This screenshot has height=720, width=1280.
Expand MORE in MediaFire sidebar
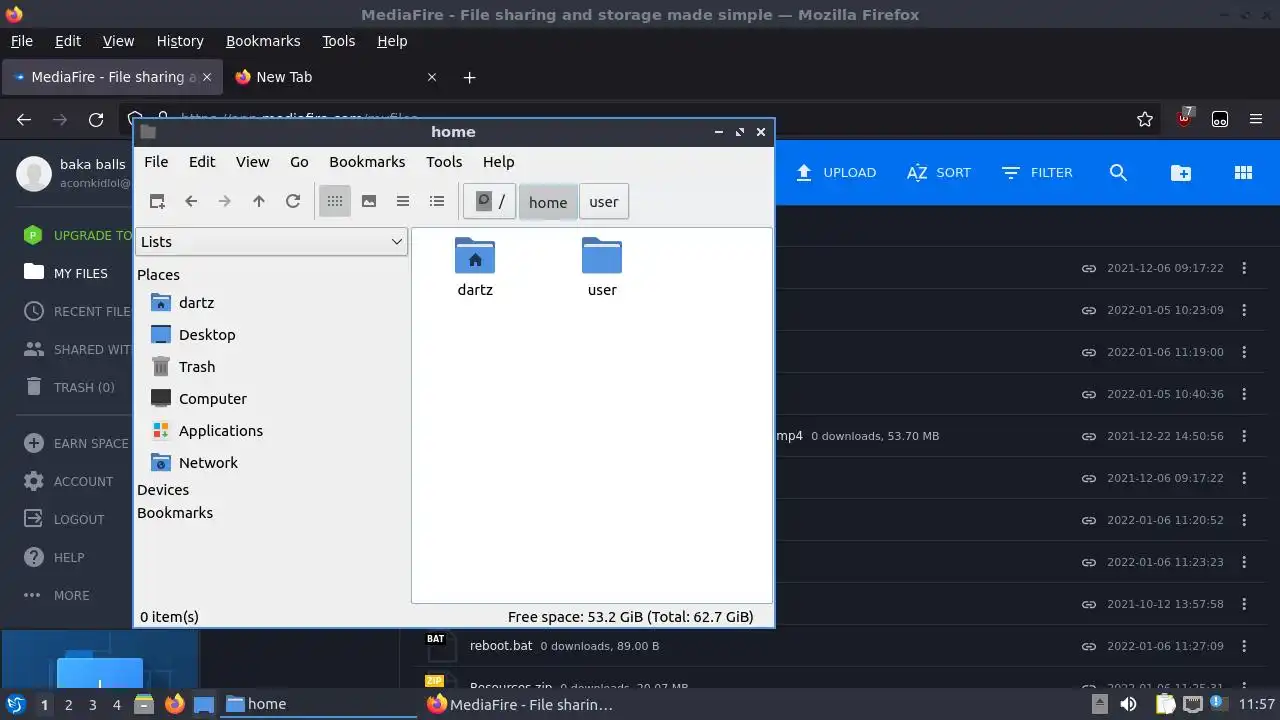point(57,595)
